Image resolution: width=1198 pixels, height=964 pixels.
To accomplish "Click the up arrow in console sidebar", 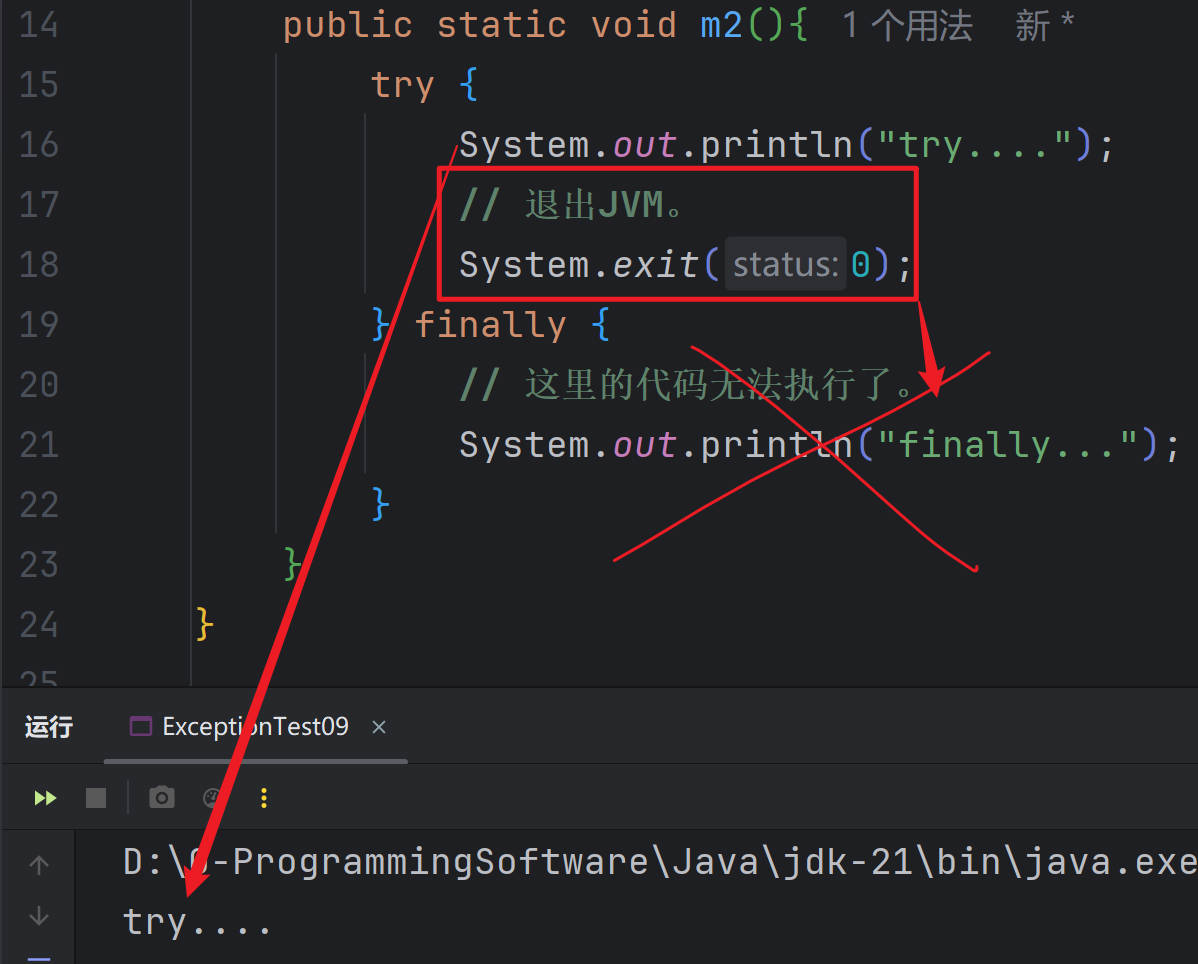I will 39,865.
